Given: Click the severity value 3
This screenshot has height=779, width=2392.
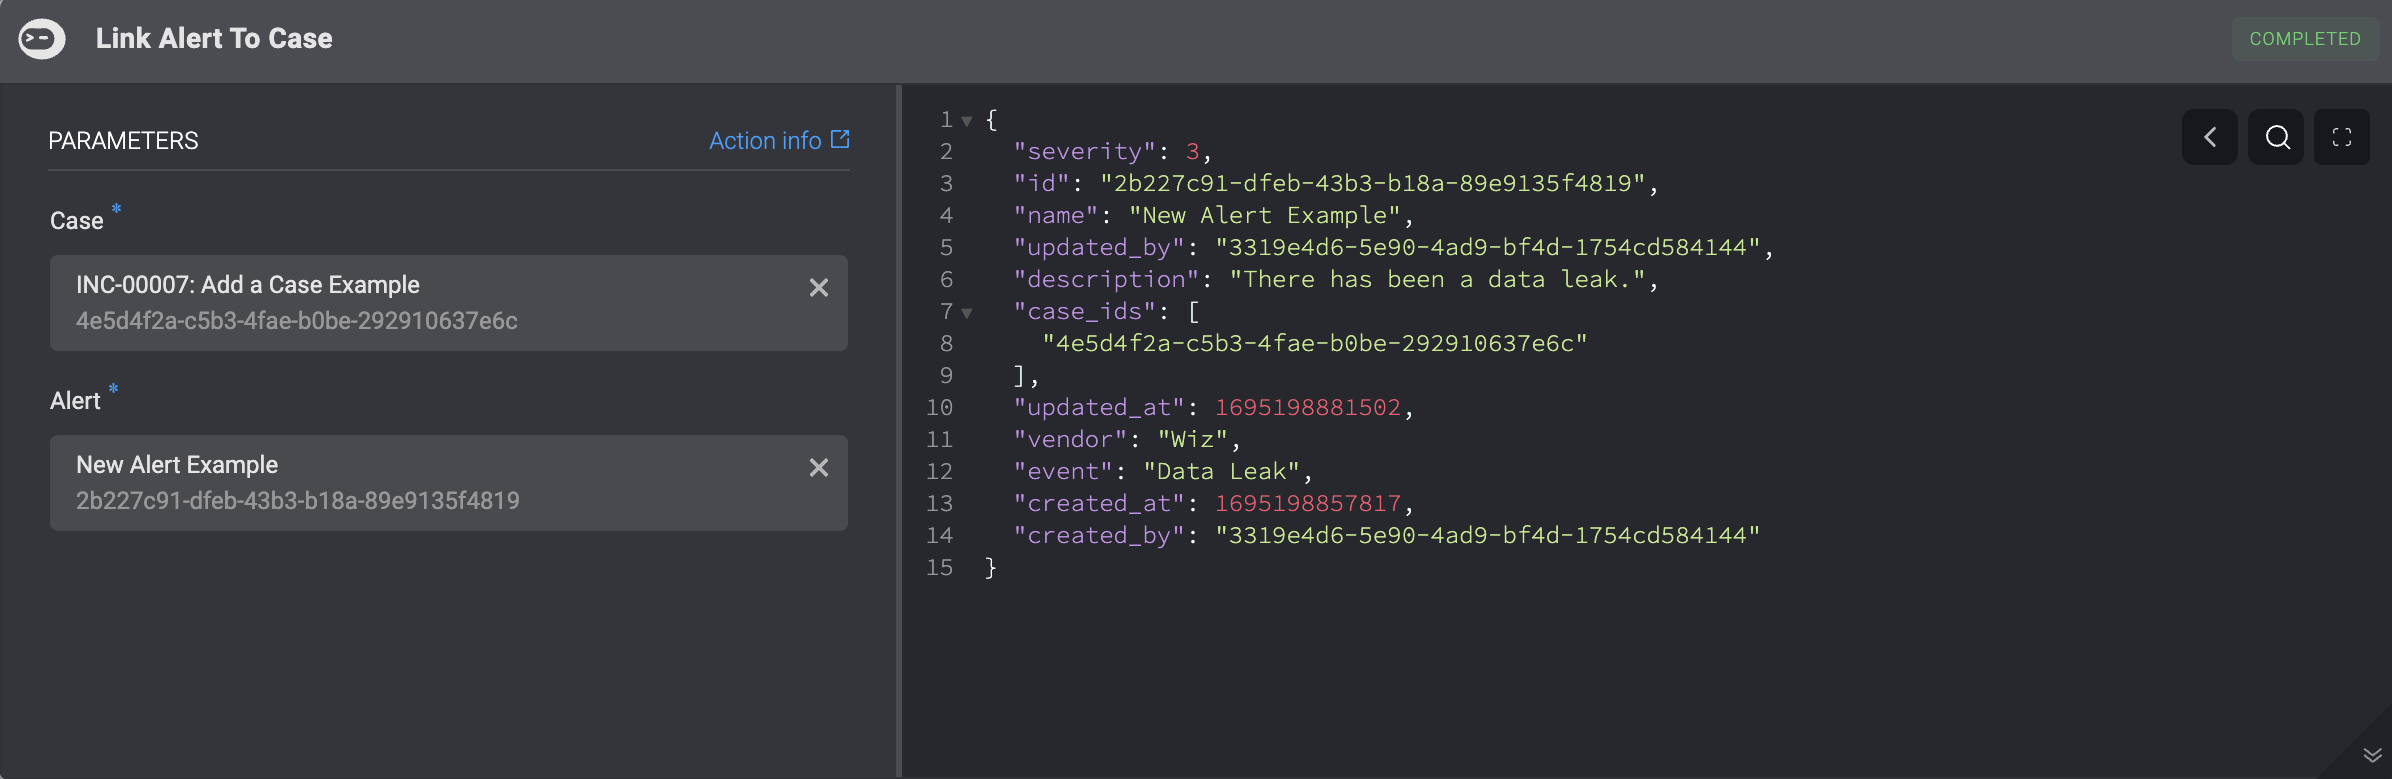Looking at the screenshot, I should [x=1193, y=151].
